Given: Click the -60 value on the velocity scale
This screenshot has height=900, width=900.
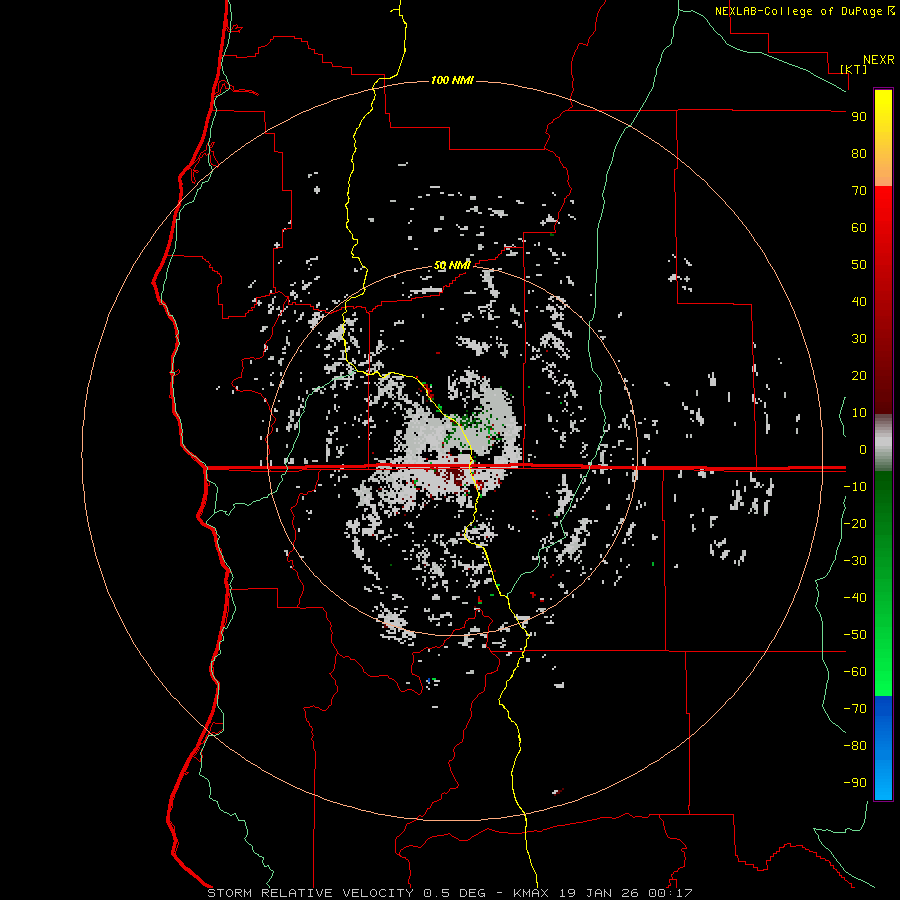Looking at the screenshot, I should pos(855,672).
